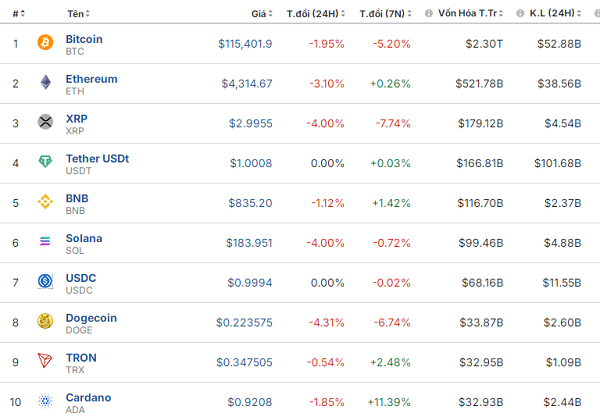
Task: Click info icon beside K.L (24H)
Action: pyautogui.click(x=520, y=13)
